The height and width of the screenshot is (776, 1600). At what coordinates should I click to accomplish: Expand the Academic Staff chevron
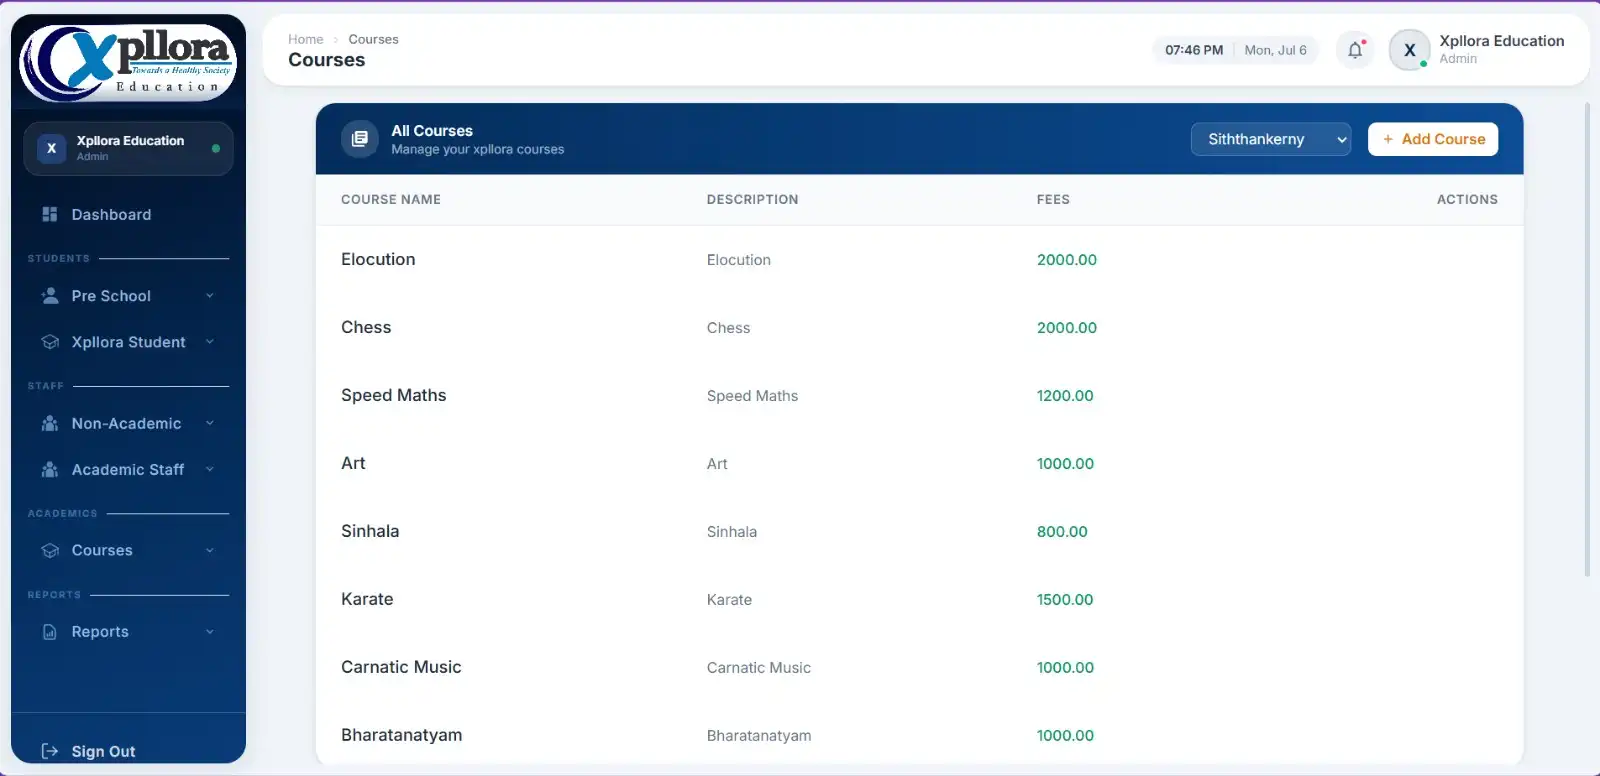[210, 470]
